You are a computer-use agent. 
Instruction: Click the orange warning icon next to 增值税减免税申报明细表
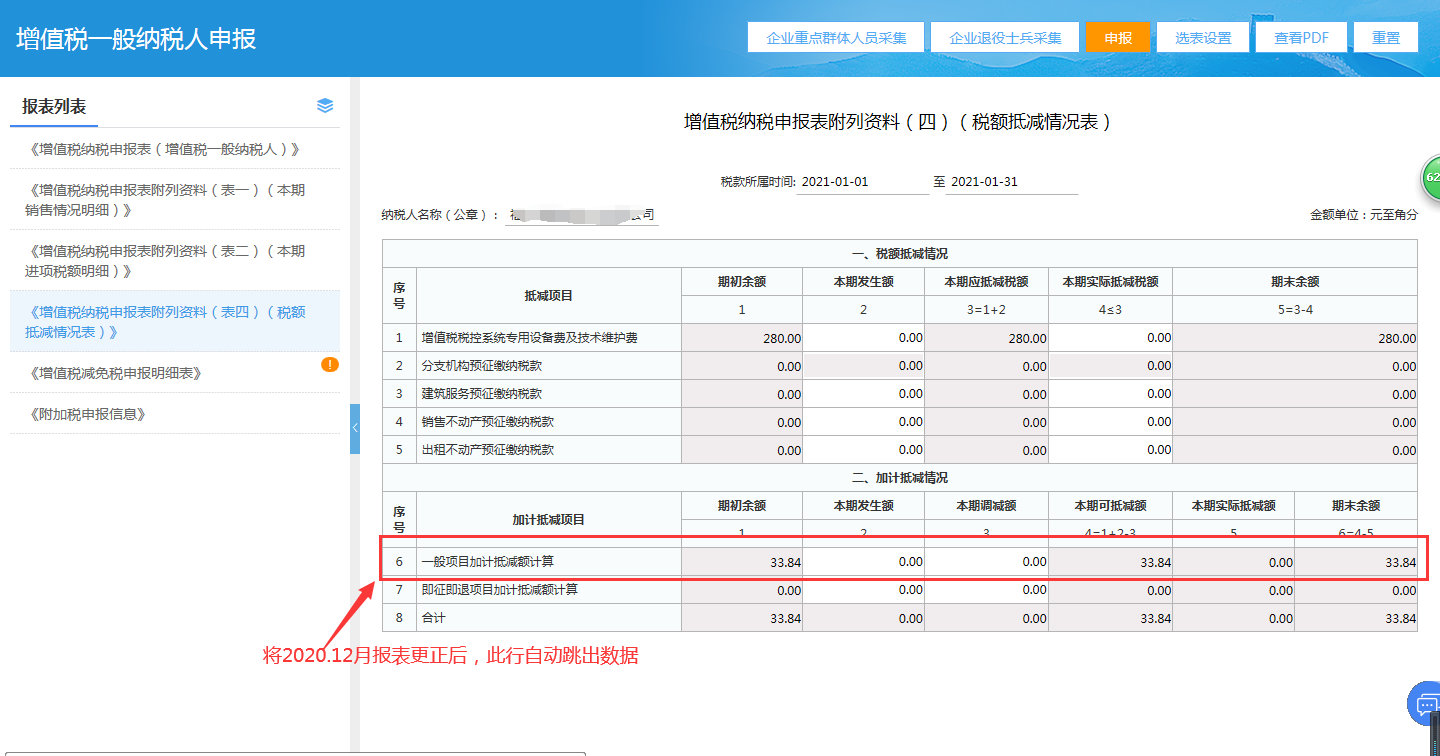330,365
